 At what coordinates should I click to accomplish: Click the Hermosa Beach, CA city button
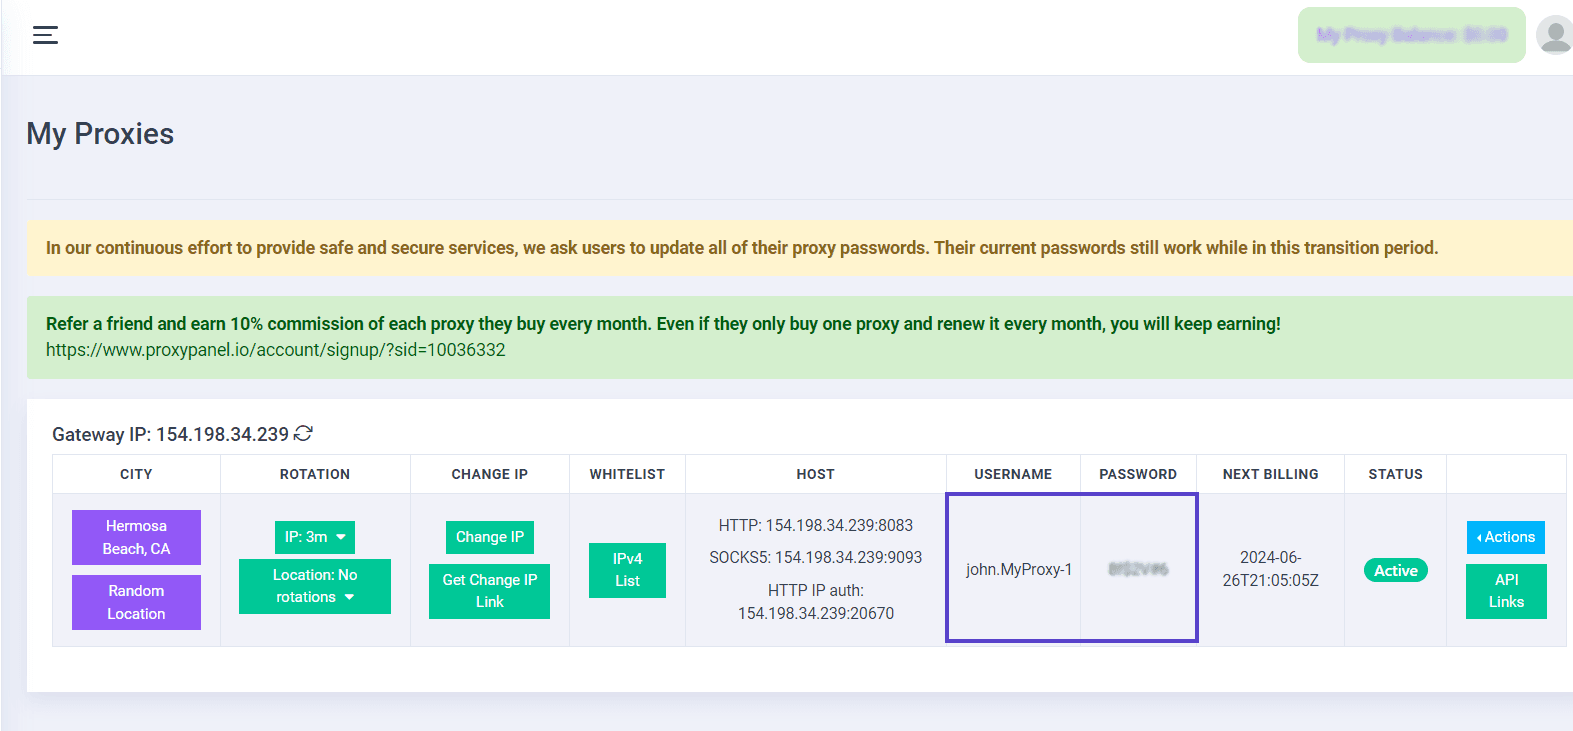pyautogui.click(x=136, y=537)
